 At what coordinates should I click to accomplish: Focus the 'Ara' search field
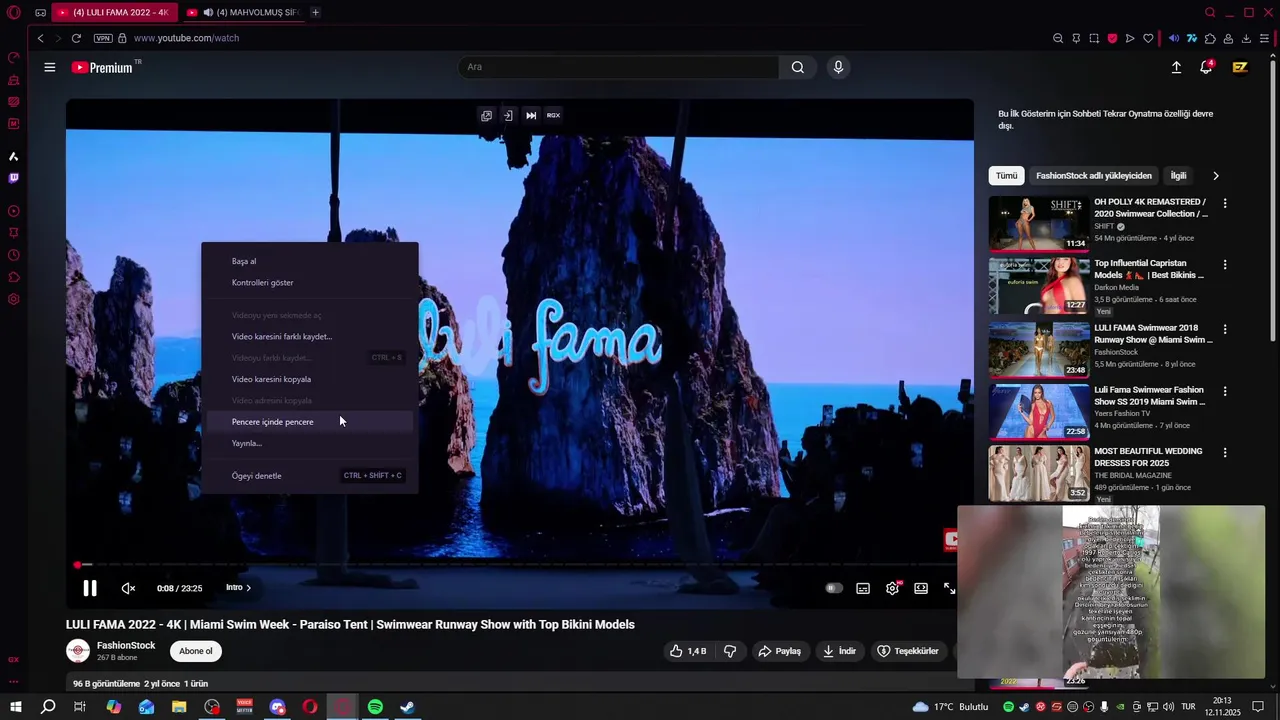[x=618, y=67]
